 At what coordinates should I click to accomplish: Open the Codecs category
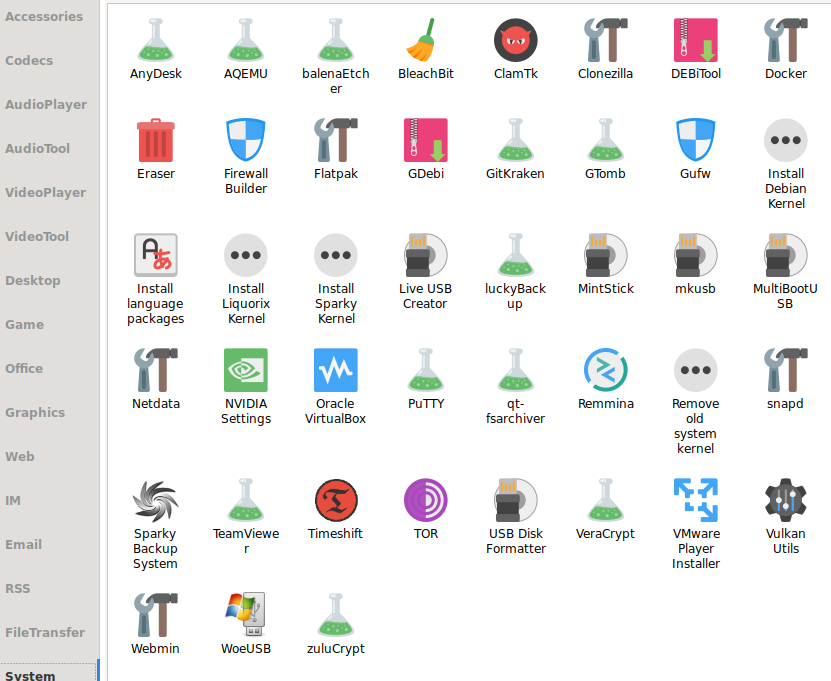point(29,60)
